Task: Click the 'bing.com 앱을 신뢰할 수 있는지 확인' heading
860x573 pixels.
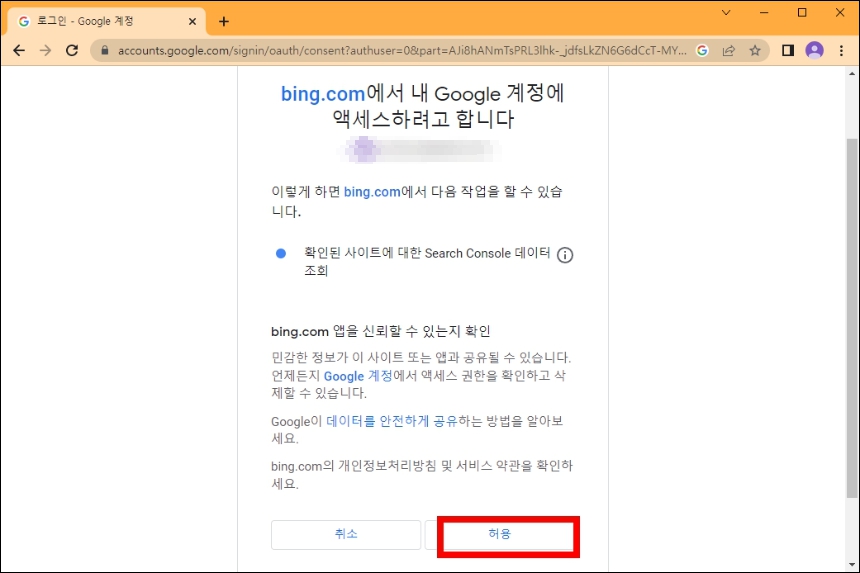Action: click(x=381, y=331)
